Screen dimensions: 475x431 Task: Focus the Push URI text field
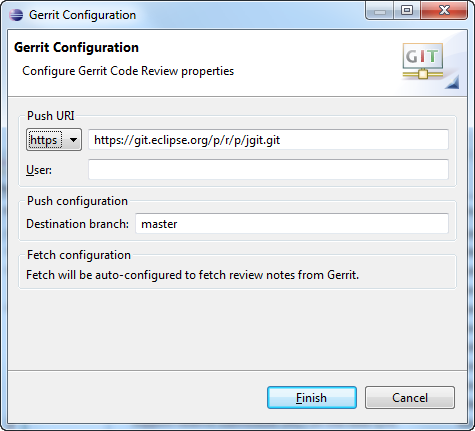(268, 140)
